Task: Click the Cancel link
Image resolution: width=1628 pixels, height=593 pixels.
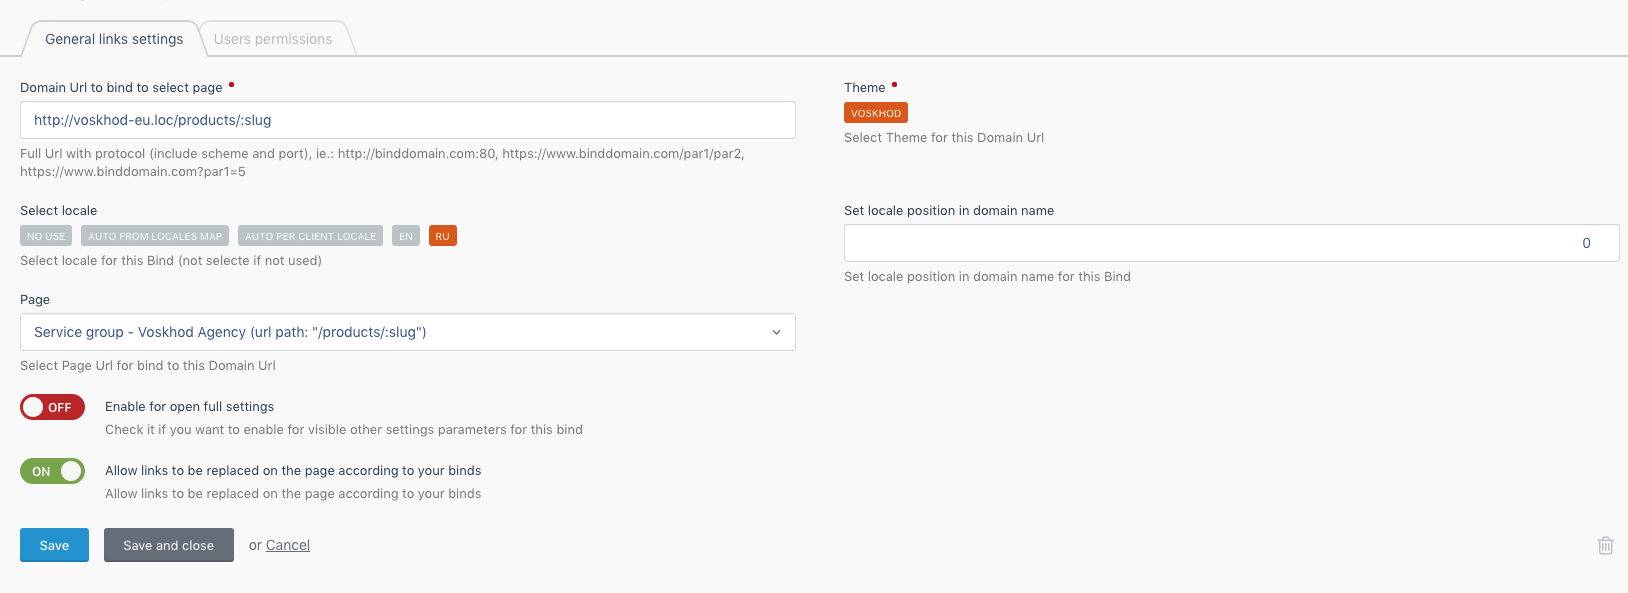Action: coord(288,545)
